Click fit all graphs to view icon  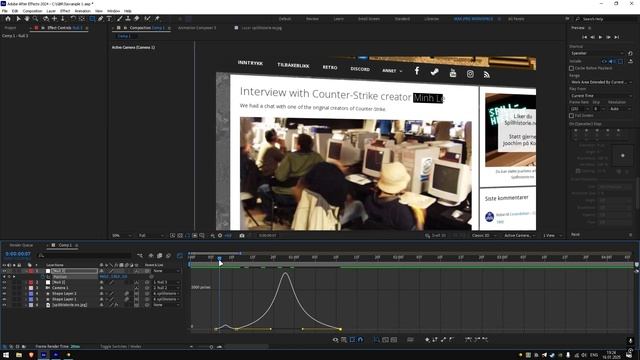tap(394, 340)
